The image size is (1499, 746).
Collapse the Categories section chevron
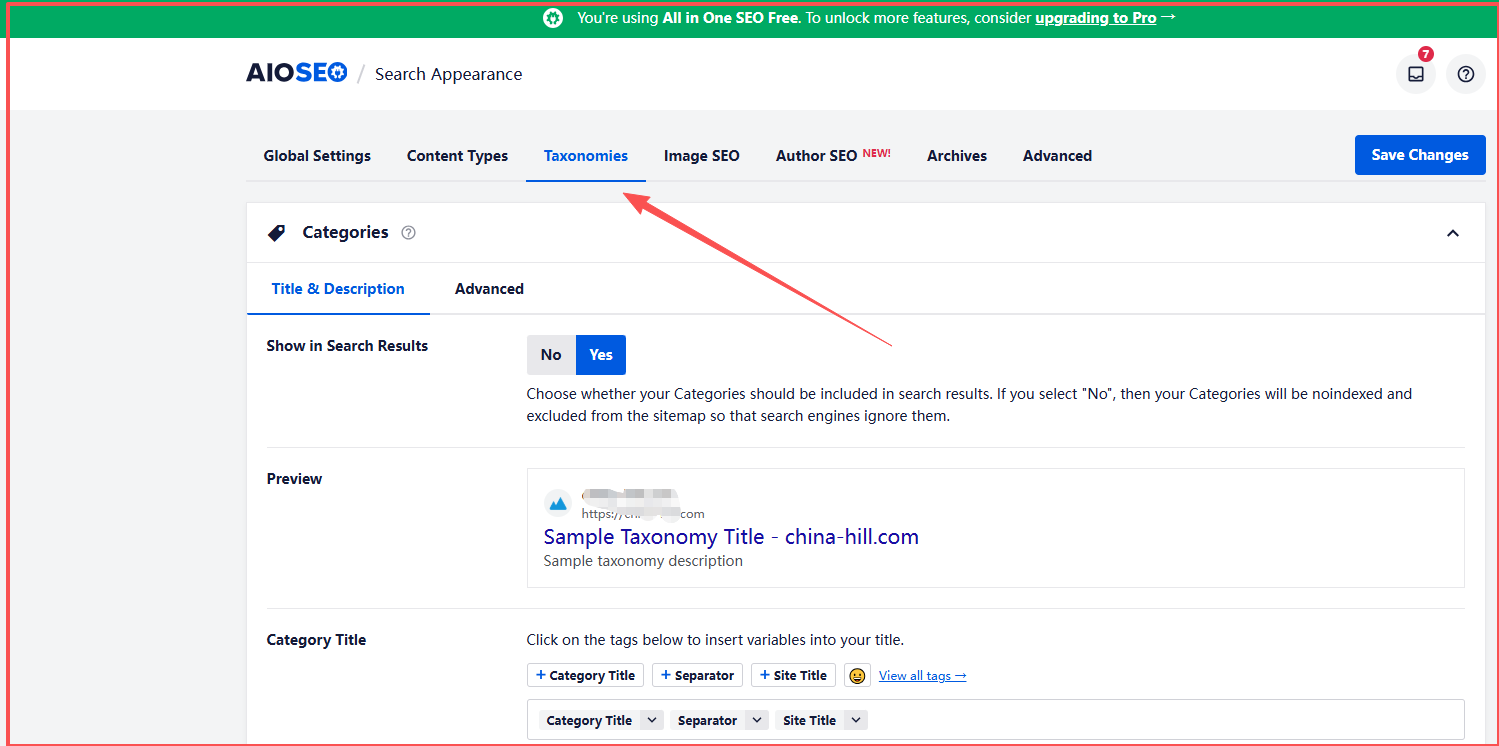coord(1453,233)
